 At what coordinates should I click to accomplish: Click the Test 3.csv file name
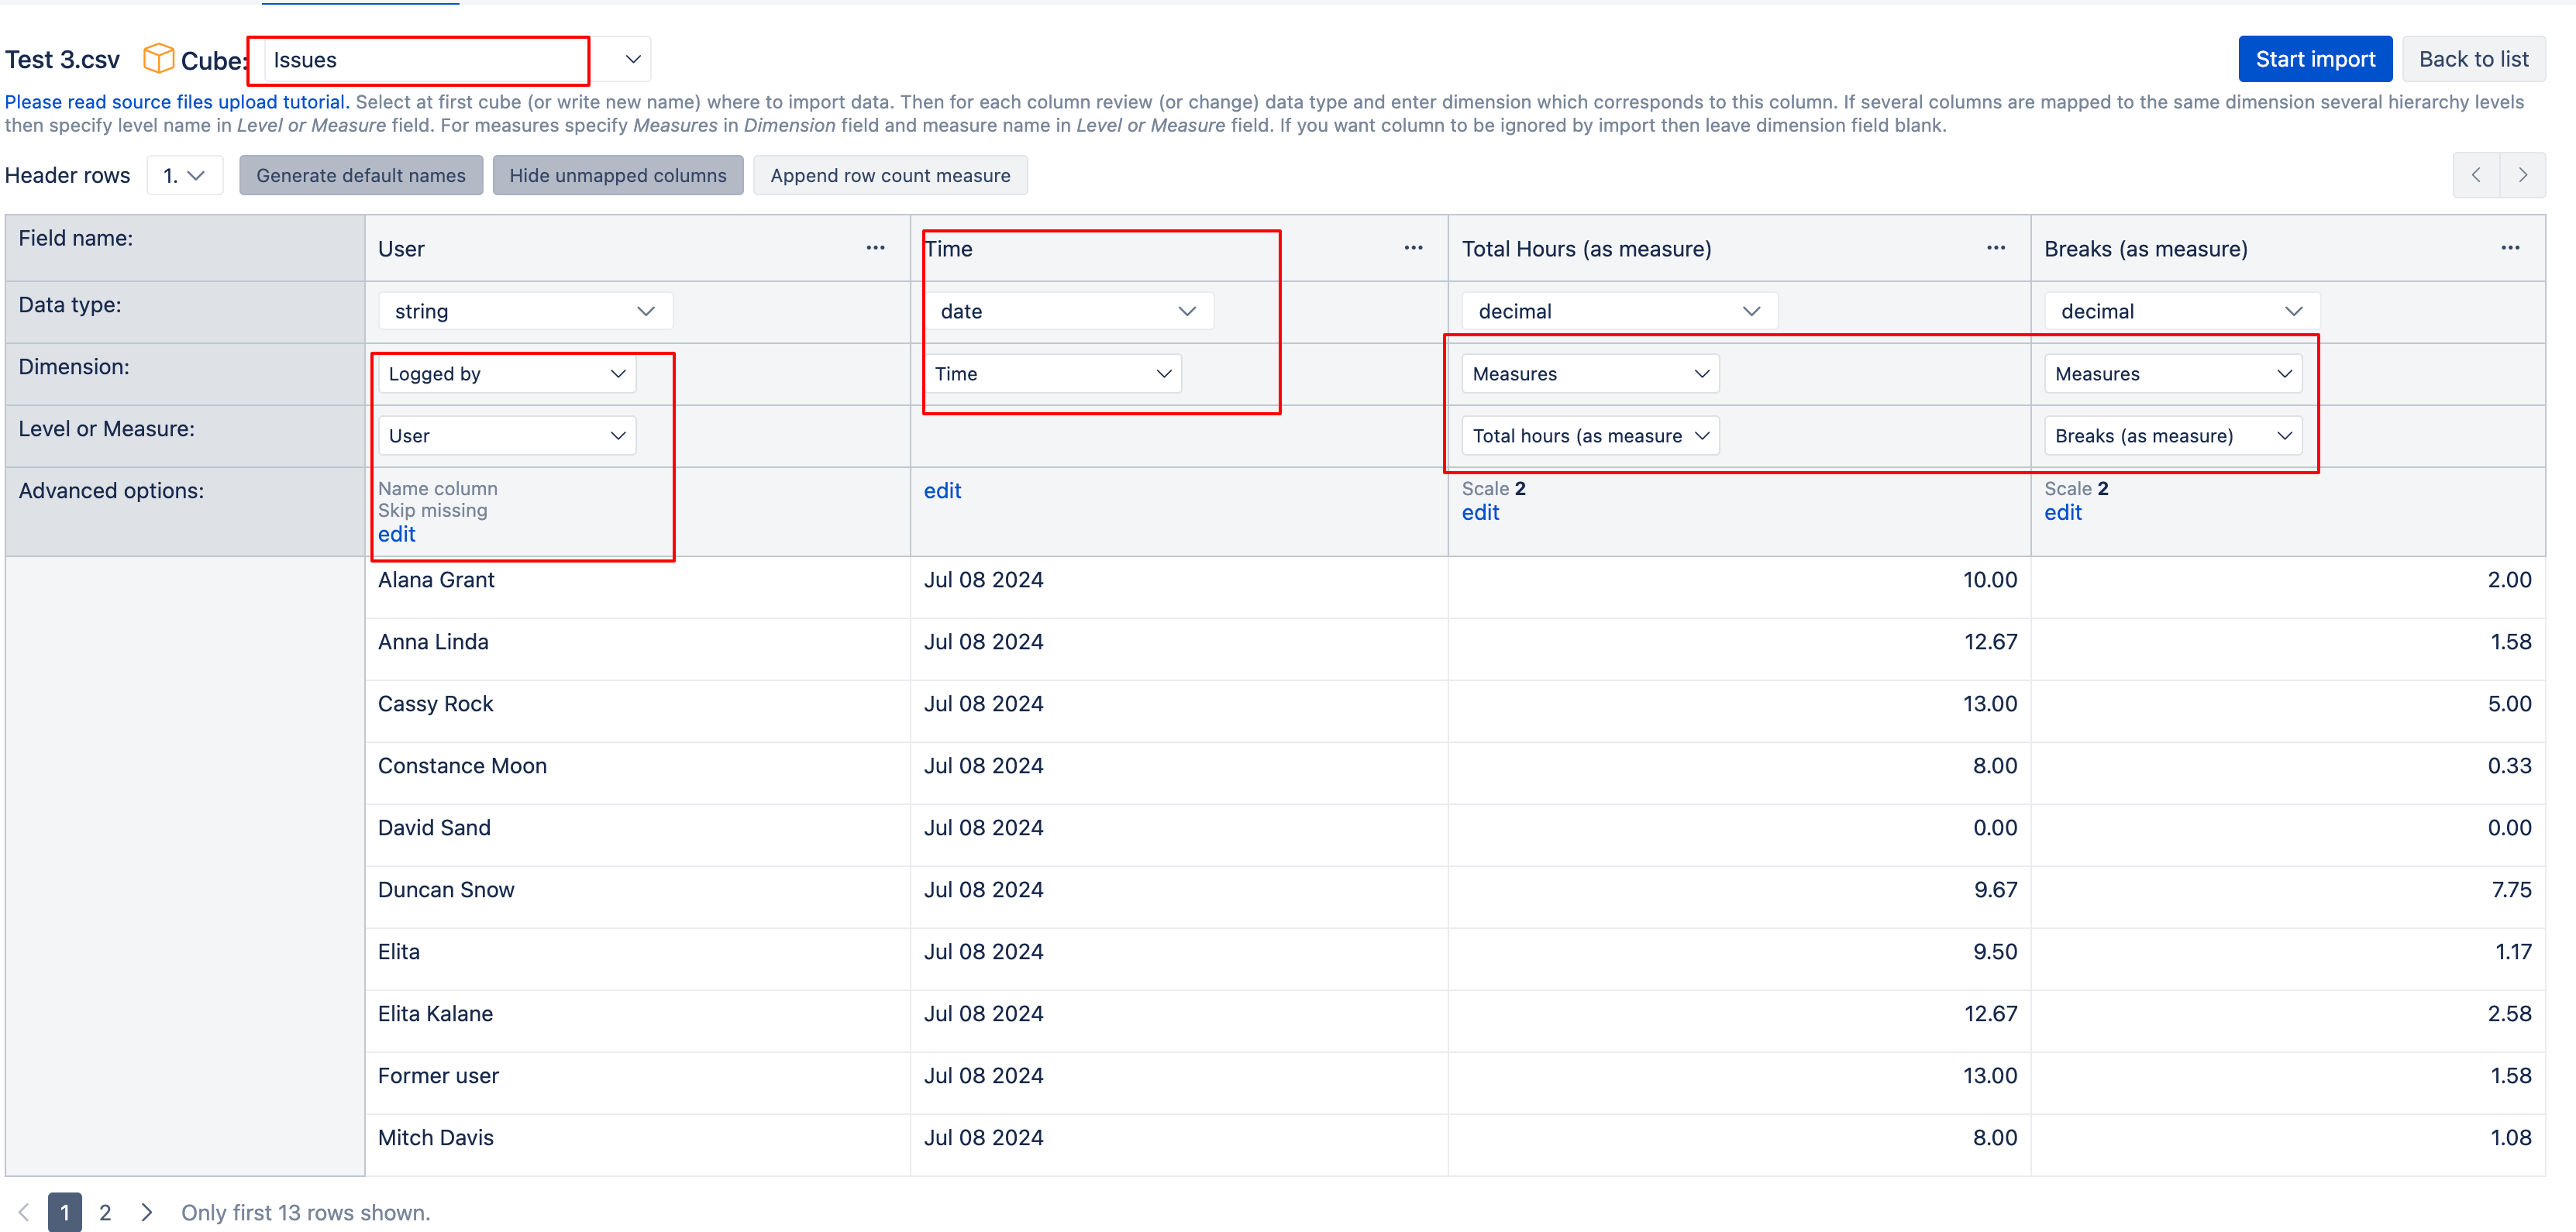pyautogui.click(x=62, y=60)
